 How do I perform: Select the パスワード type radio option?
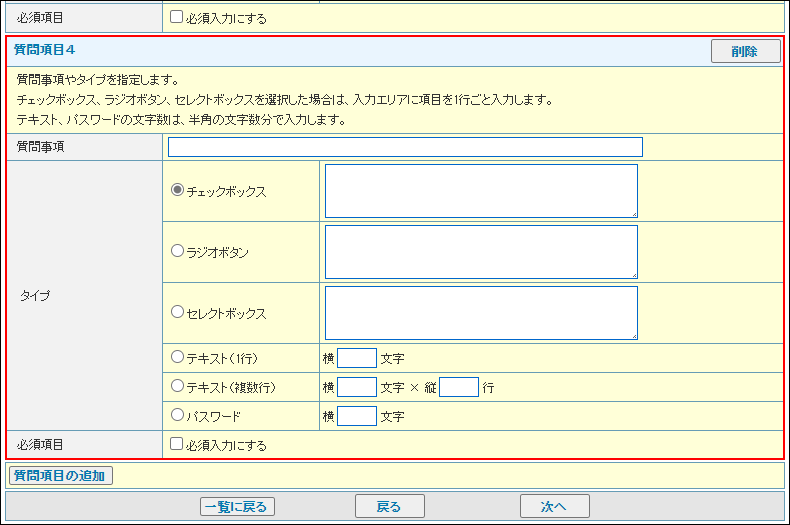[178, 415]
